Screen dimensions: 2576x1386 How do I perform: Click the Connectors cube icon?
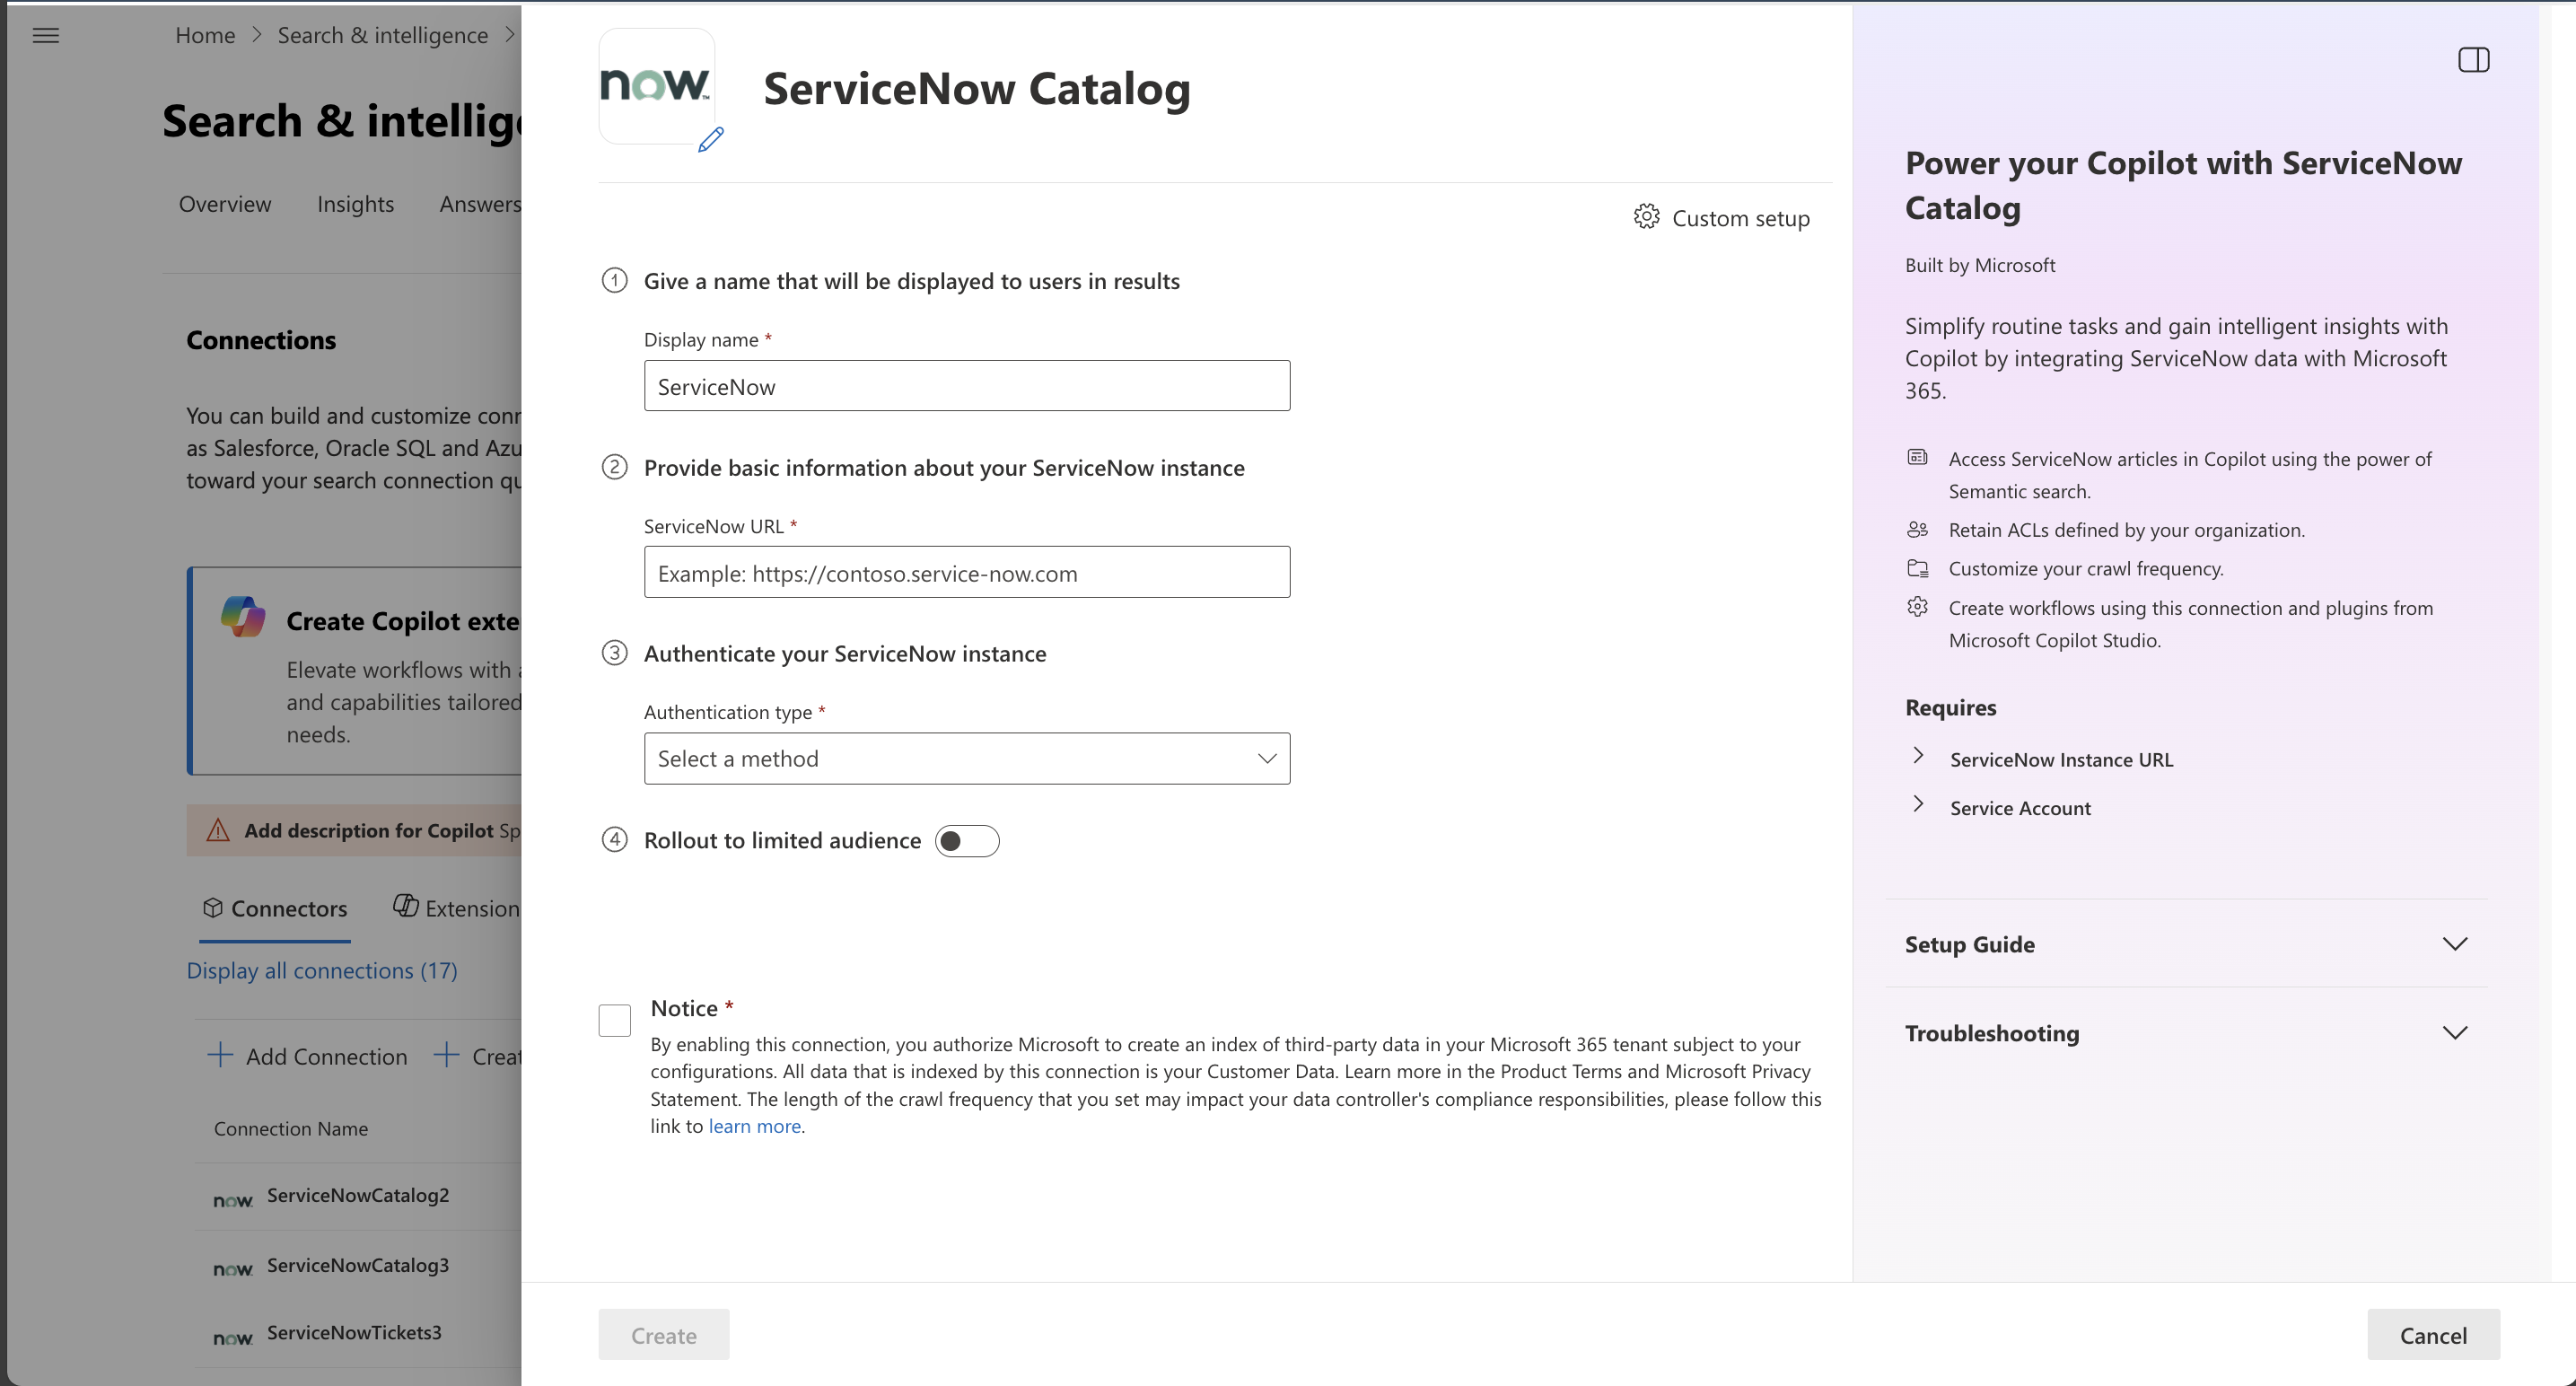pyautogui.click(x=212, y=908)
